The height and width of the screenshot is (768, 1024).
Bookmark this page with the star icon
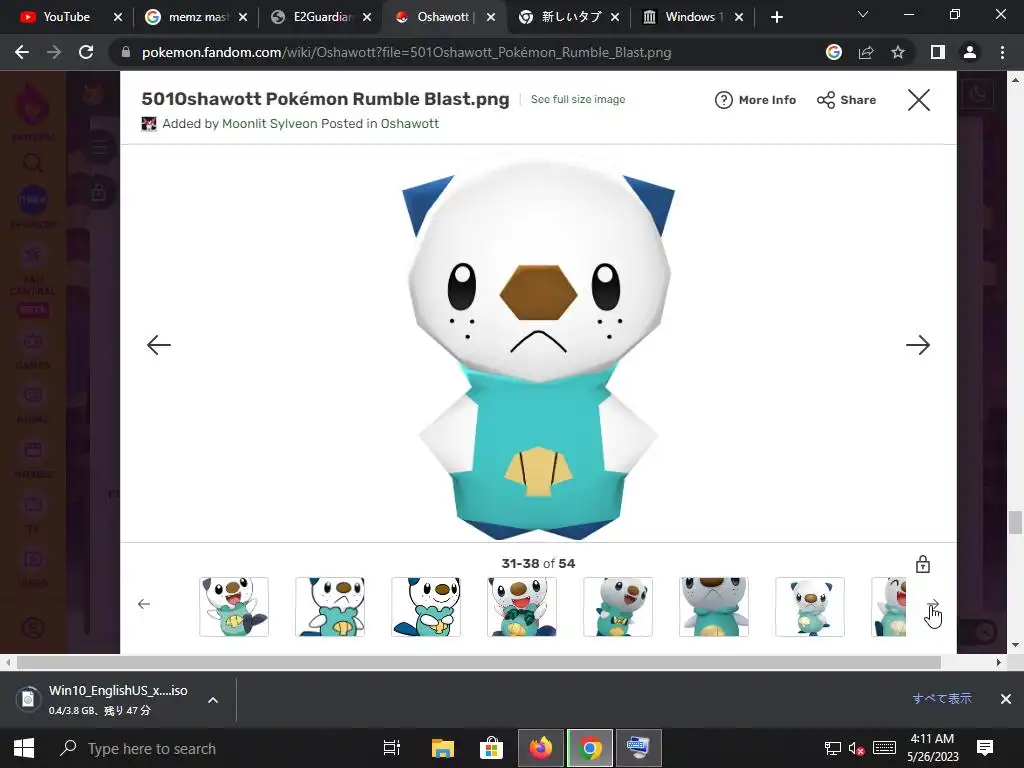coord(898,52)
